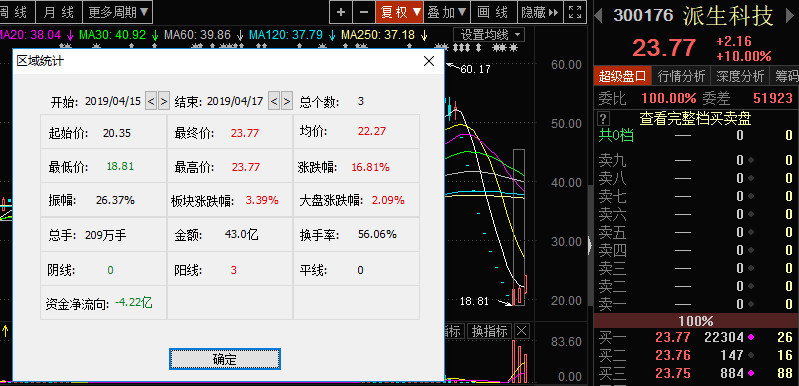Expand 隐藏 panel arrows
Screen dimensions: 799x386
[x=540, y=12]
